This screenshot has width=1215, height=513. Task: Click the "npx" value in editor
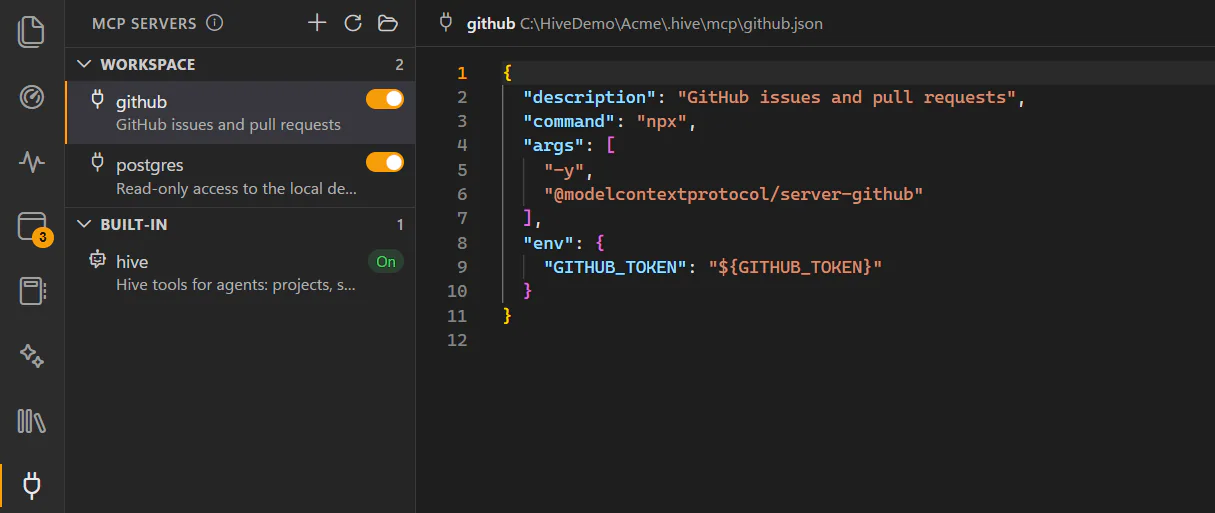click(x=661, y=121)
